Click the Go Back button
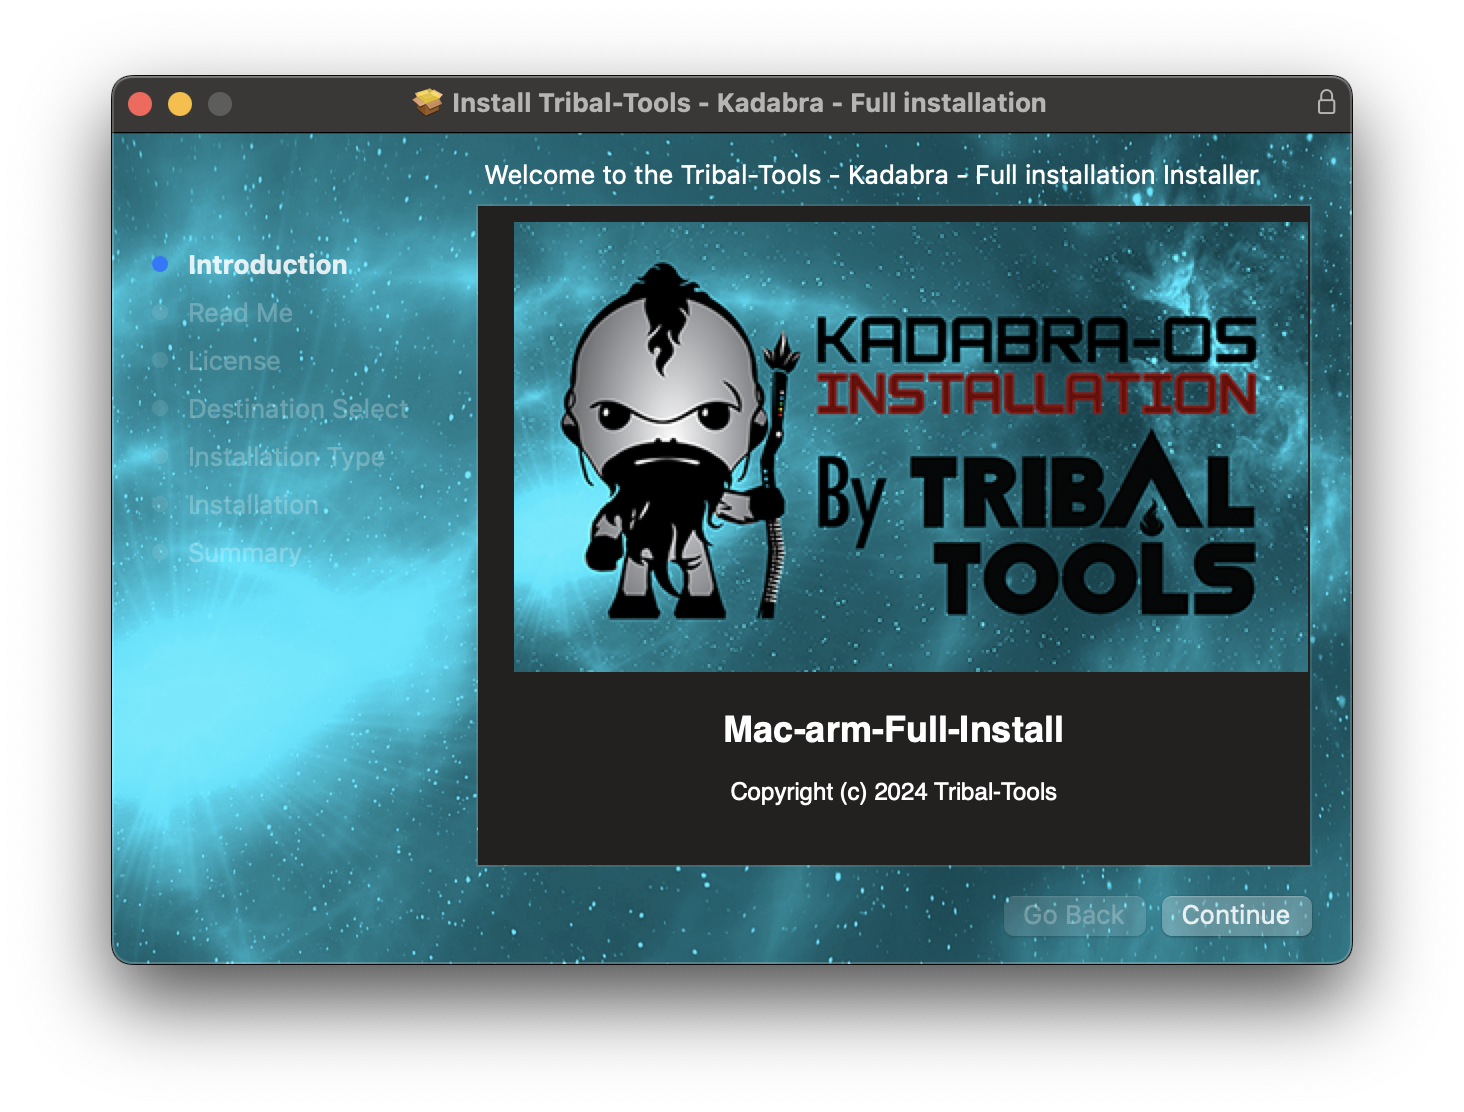 [1074, 915]
